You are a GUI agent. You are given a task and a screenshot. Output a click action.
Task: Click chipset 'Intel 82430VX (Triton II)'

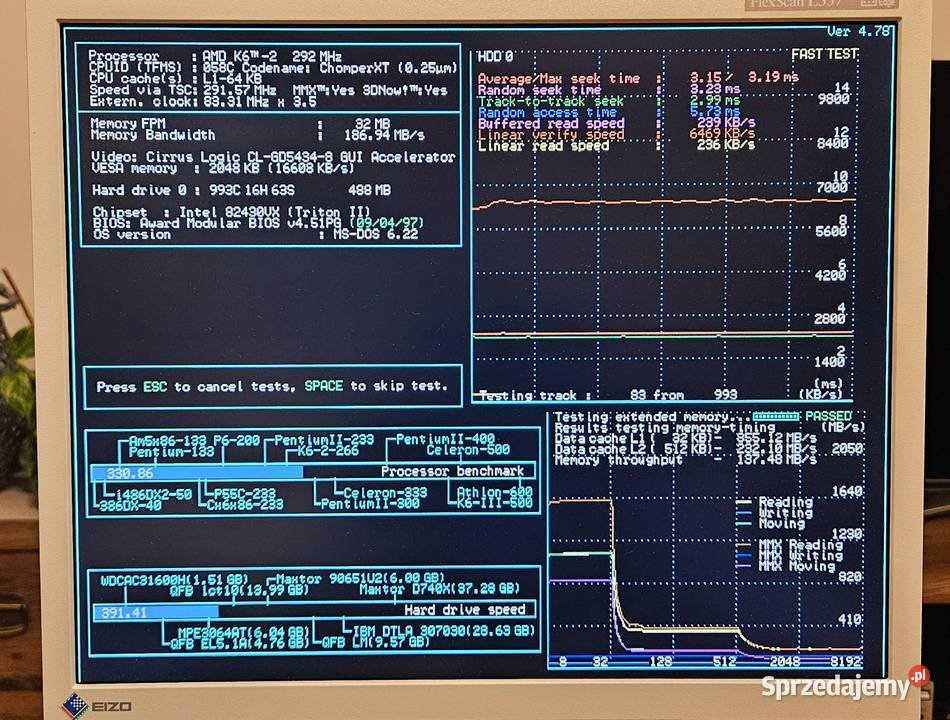pyautogui.click(x=274, y=212)
